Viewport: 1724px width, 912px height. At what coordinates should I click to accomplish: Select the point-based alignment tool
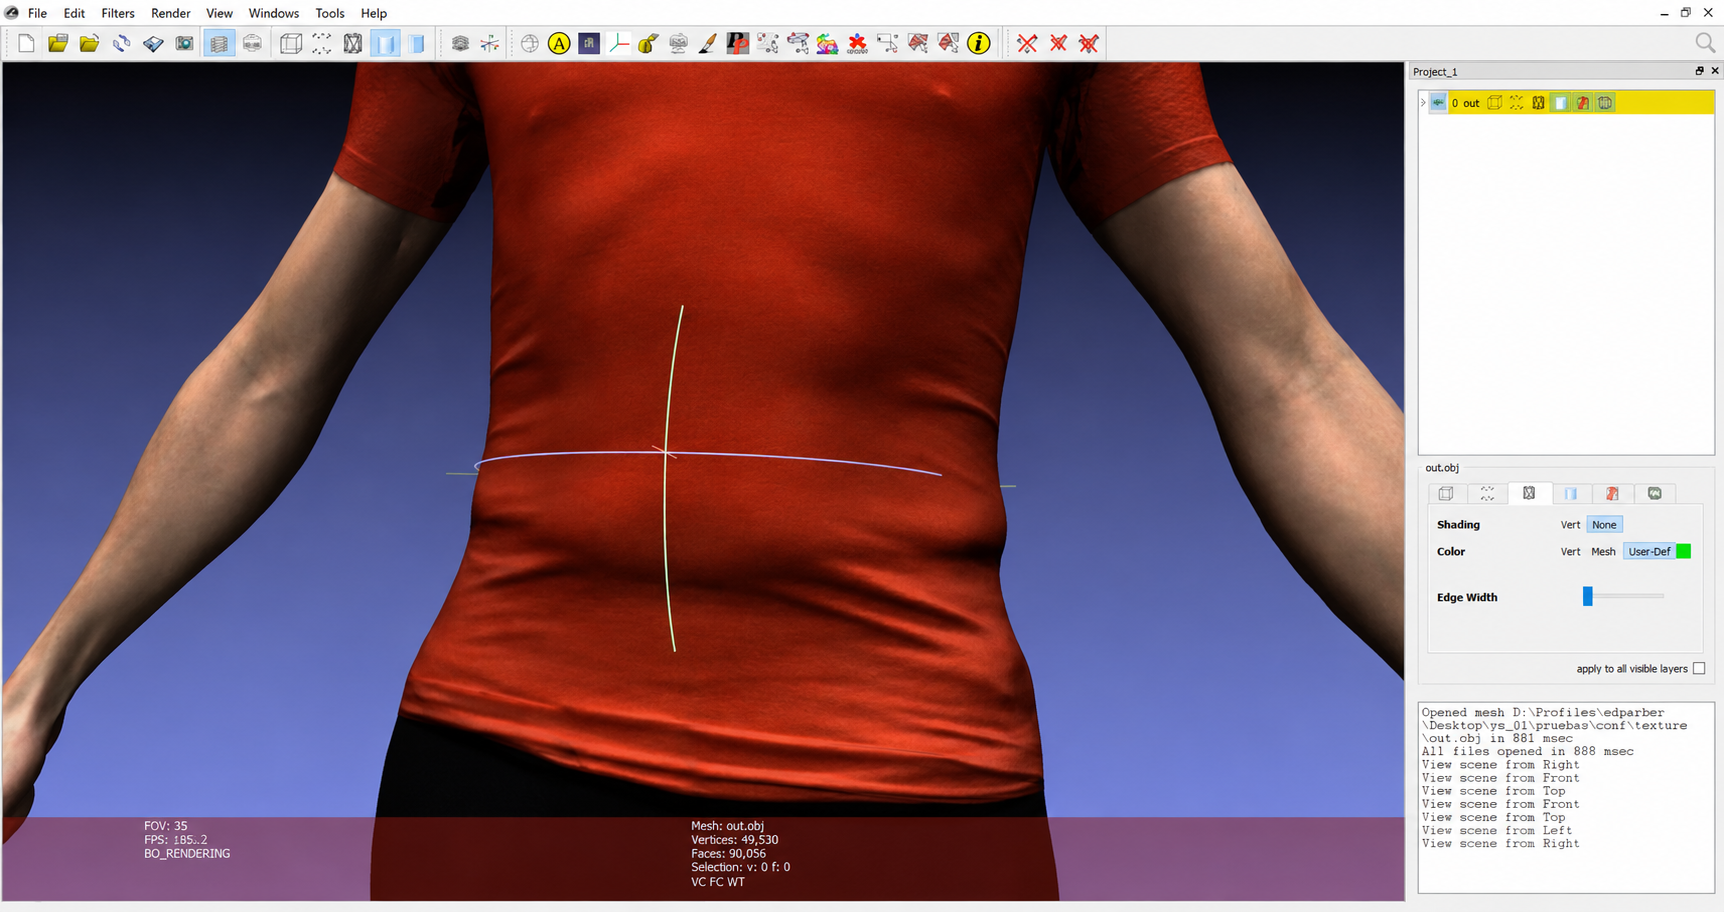click(768, 43)
